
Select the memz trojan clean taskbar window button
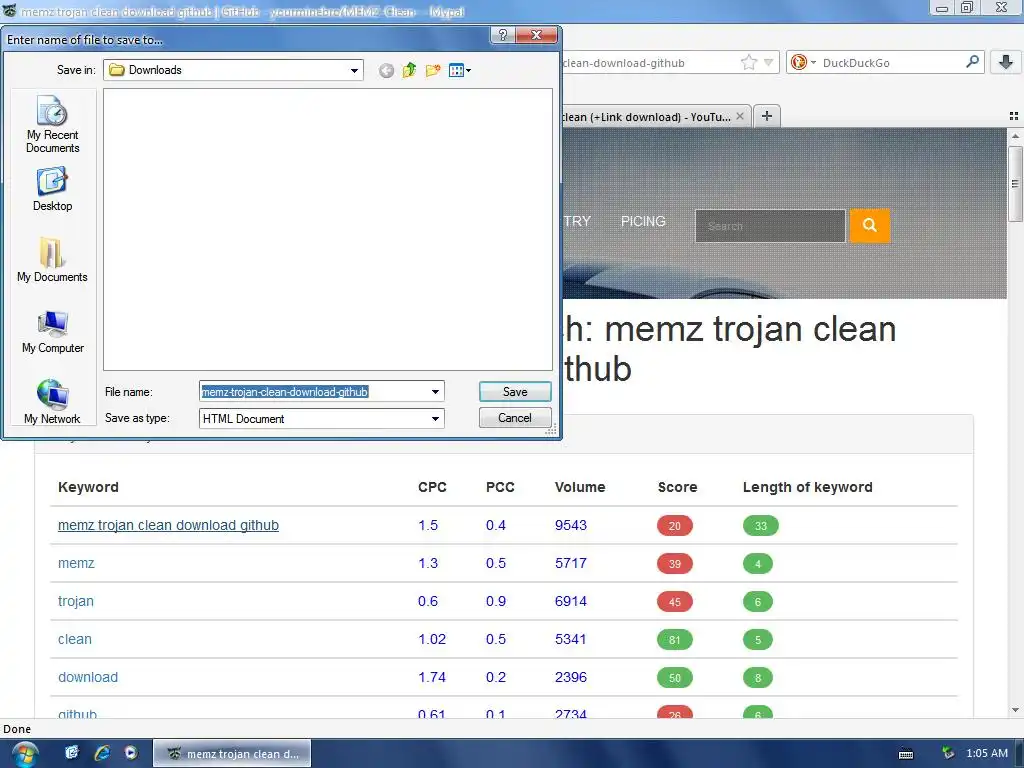pyautogui.click(x=232, y=754)
